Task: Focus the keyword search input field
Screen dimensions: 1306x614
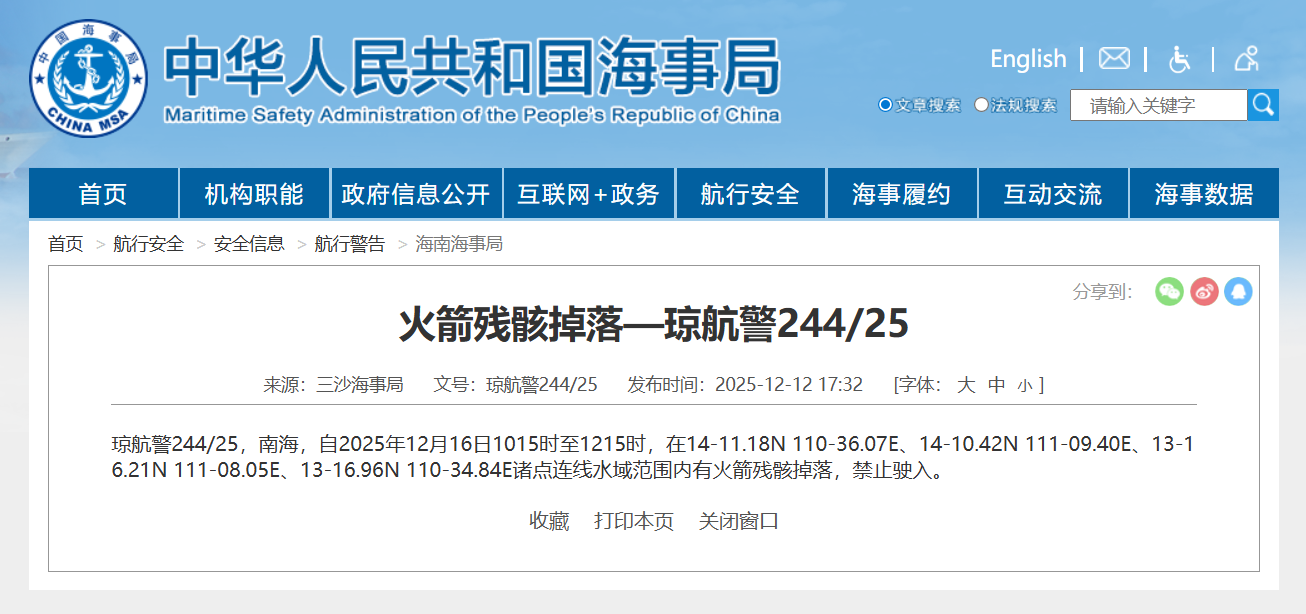Action: point(1158,105)
